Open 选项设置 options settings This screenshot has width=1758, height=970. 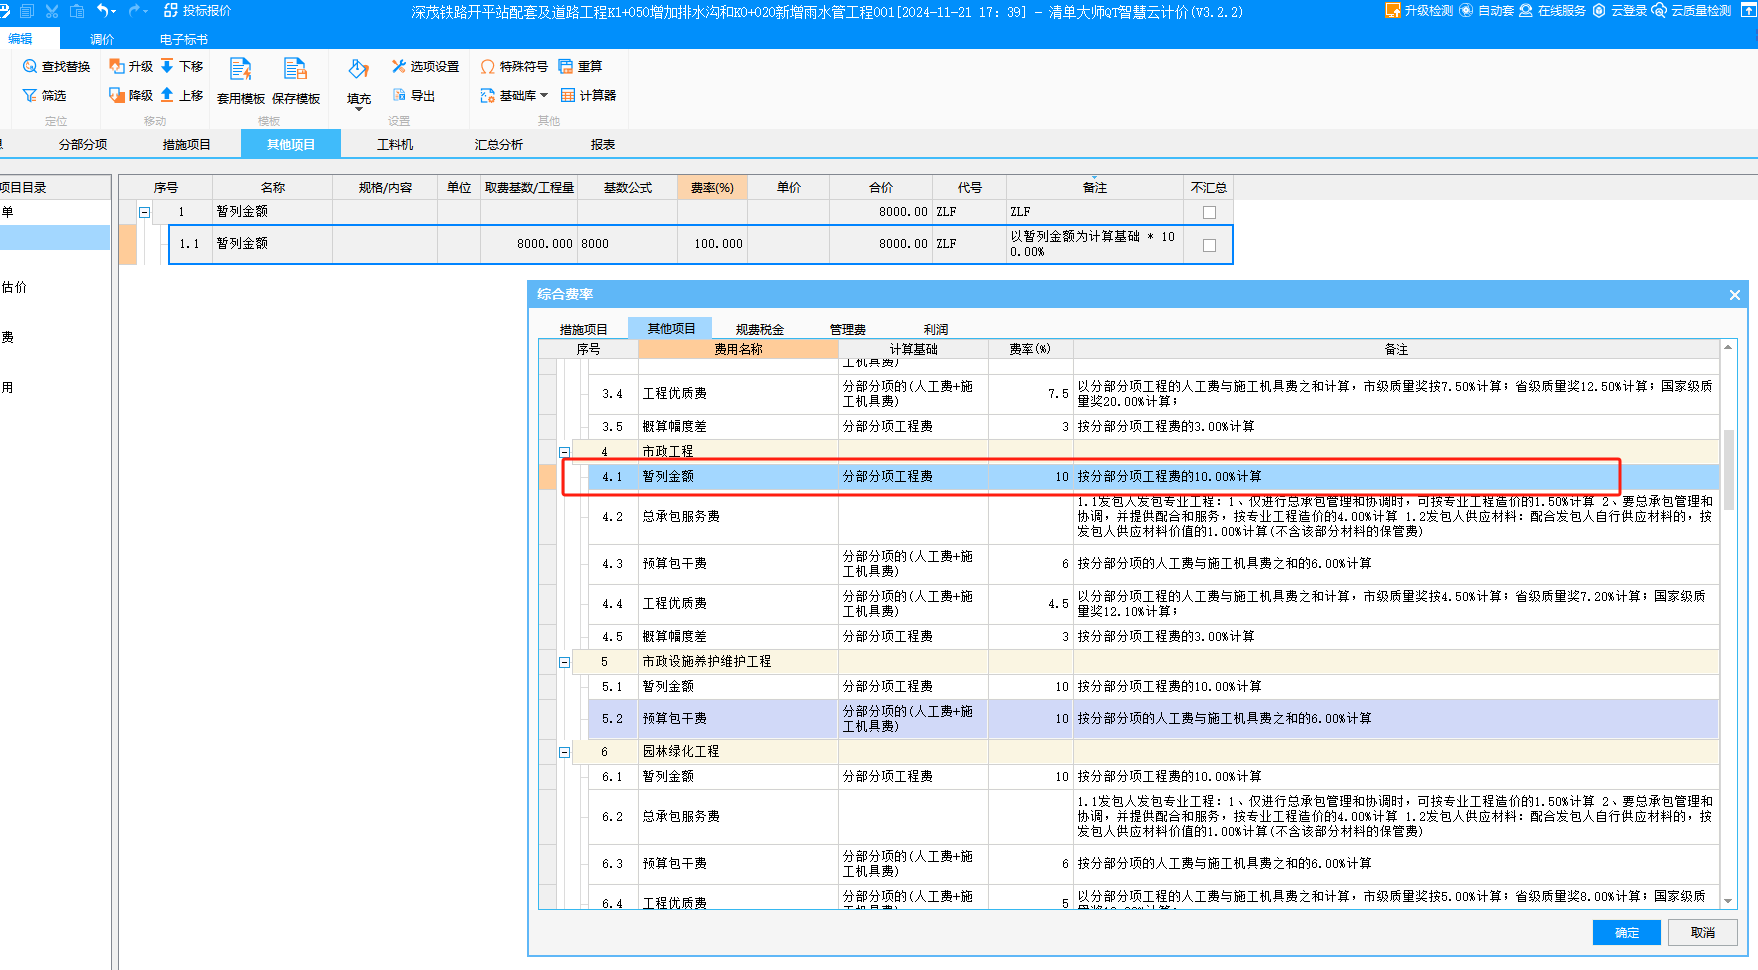pyautogui.click(x=425, y=66)
